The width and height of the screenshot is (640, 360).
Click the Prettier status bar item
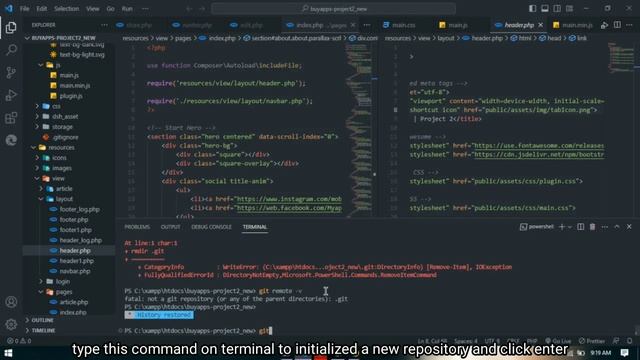click(x=592, y=341)
